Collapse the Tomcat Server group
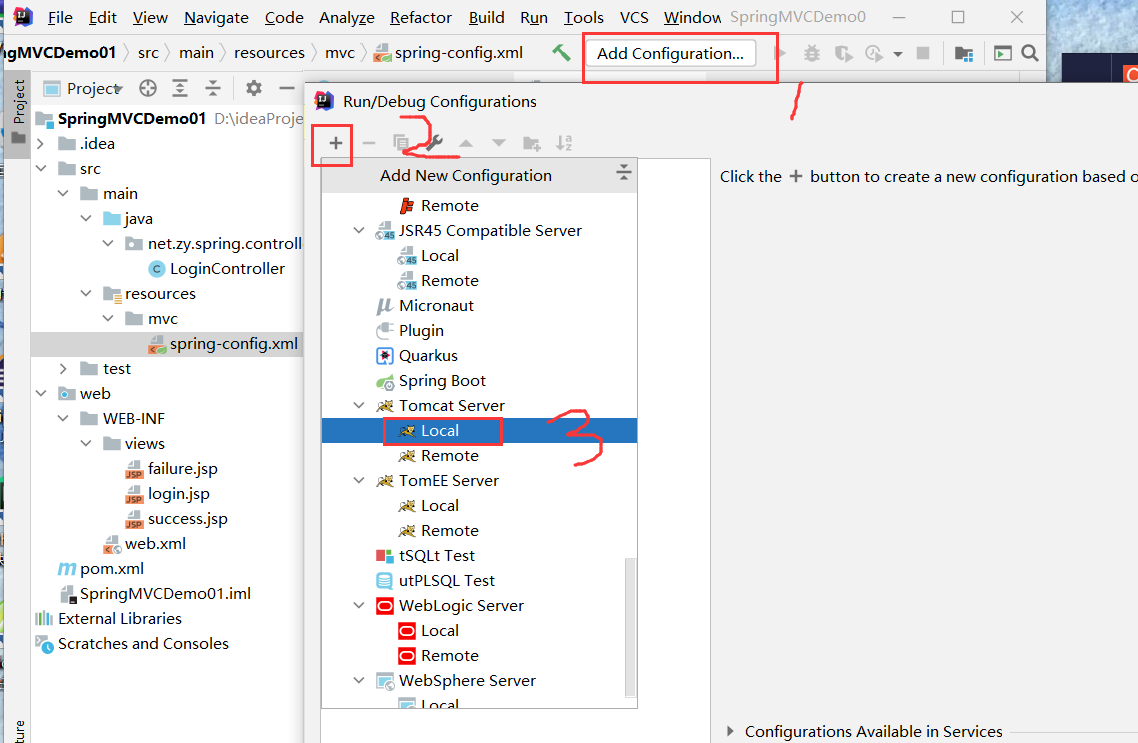The image size is (1138, 743). pos(359,406)
